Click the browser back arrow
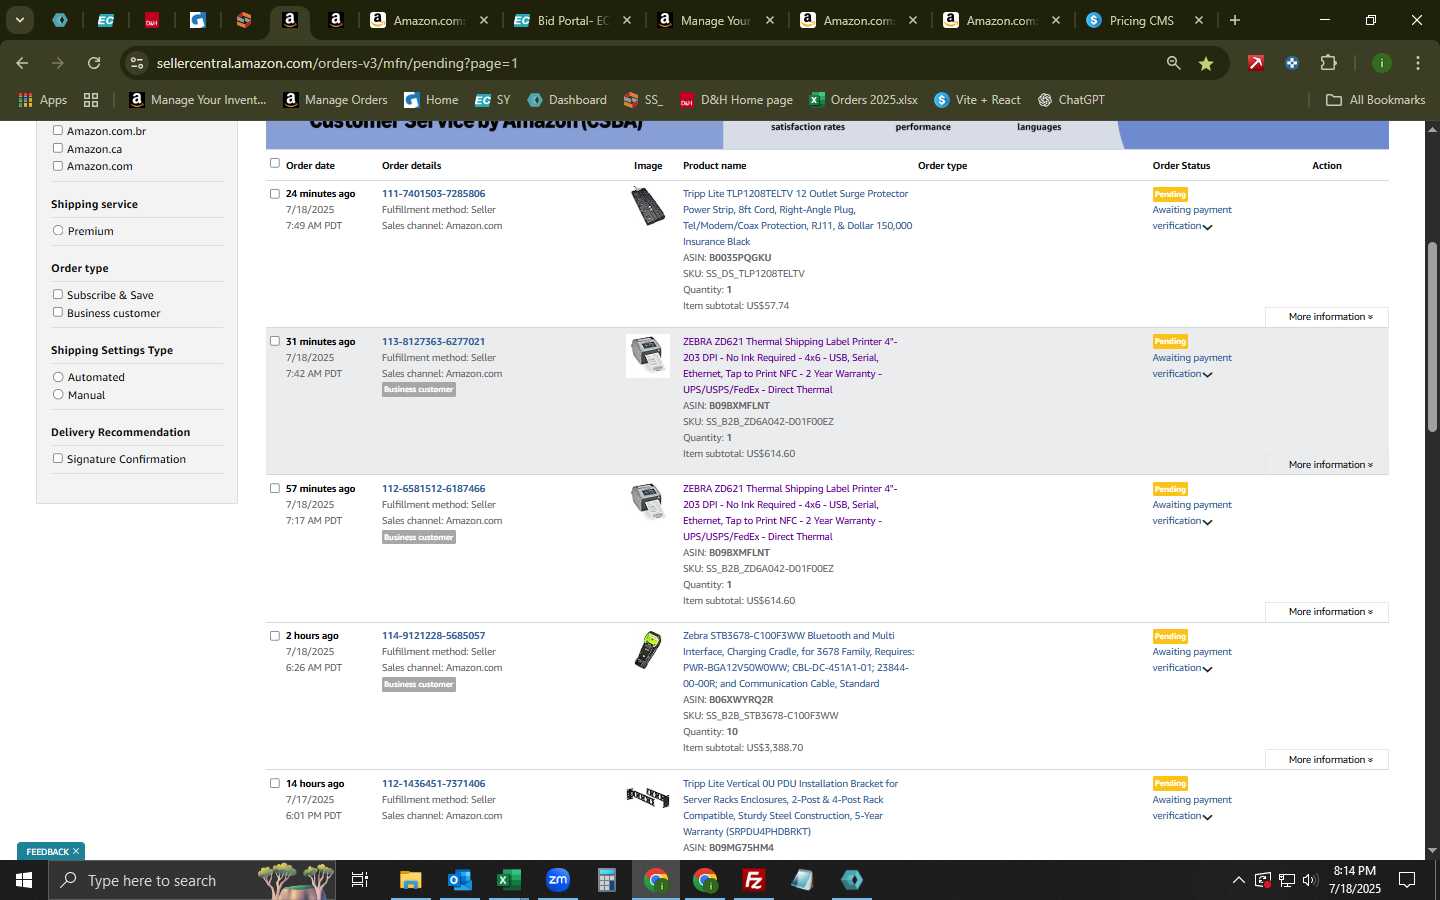This screenshot has height=900, width=1440. click(22, 63)
